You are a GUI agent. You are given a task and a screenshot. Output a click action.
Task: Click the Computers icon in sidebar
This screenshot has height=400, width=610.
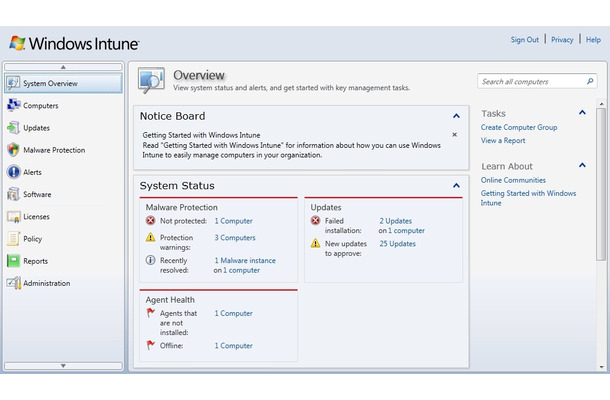click(x=13, y=105)
